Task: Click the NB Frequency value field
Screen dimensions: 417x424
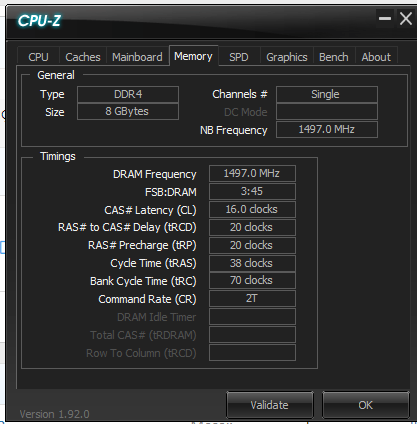Action: (x=327, y=129)
